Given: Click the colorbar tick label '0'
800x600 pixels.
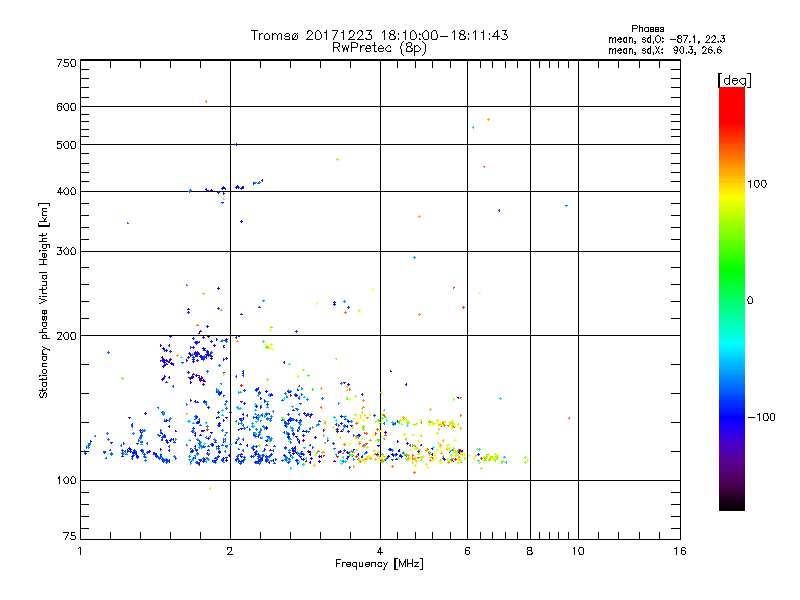Looking at the screenshot, I should [x=750, y=301].
